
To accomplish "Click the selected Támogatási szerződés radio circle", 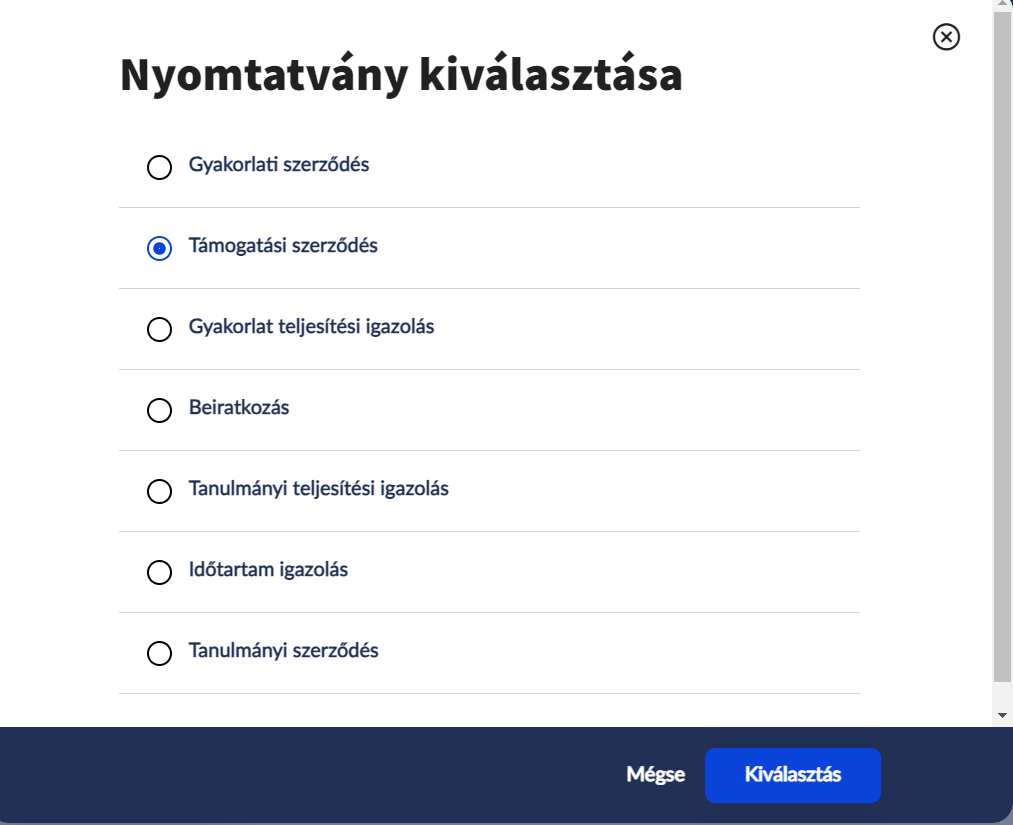I will (x=159, y=248).
